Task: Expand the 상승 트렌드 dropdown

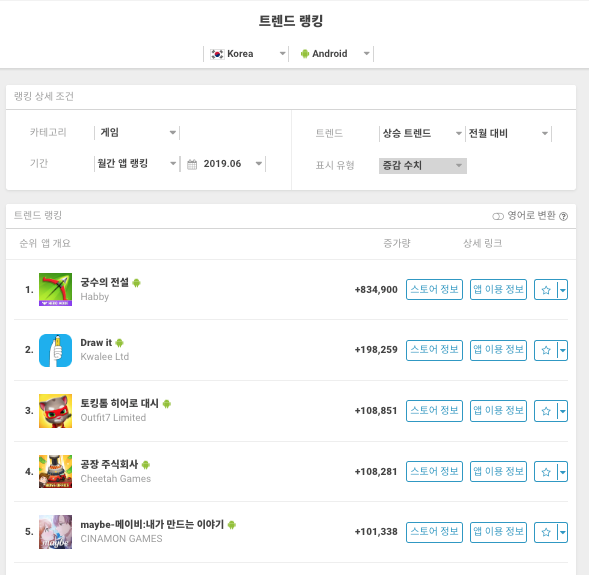Action: click(422, 133)
